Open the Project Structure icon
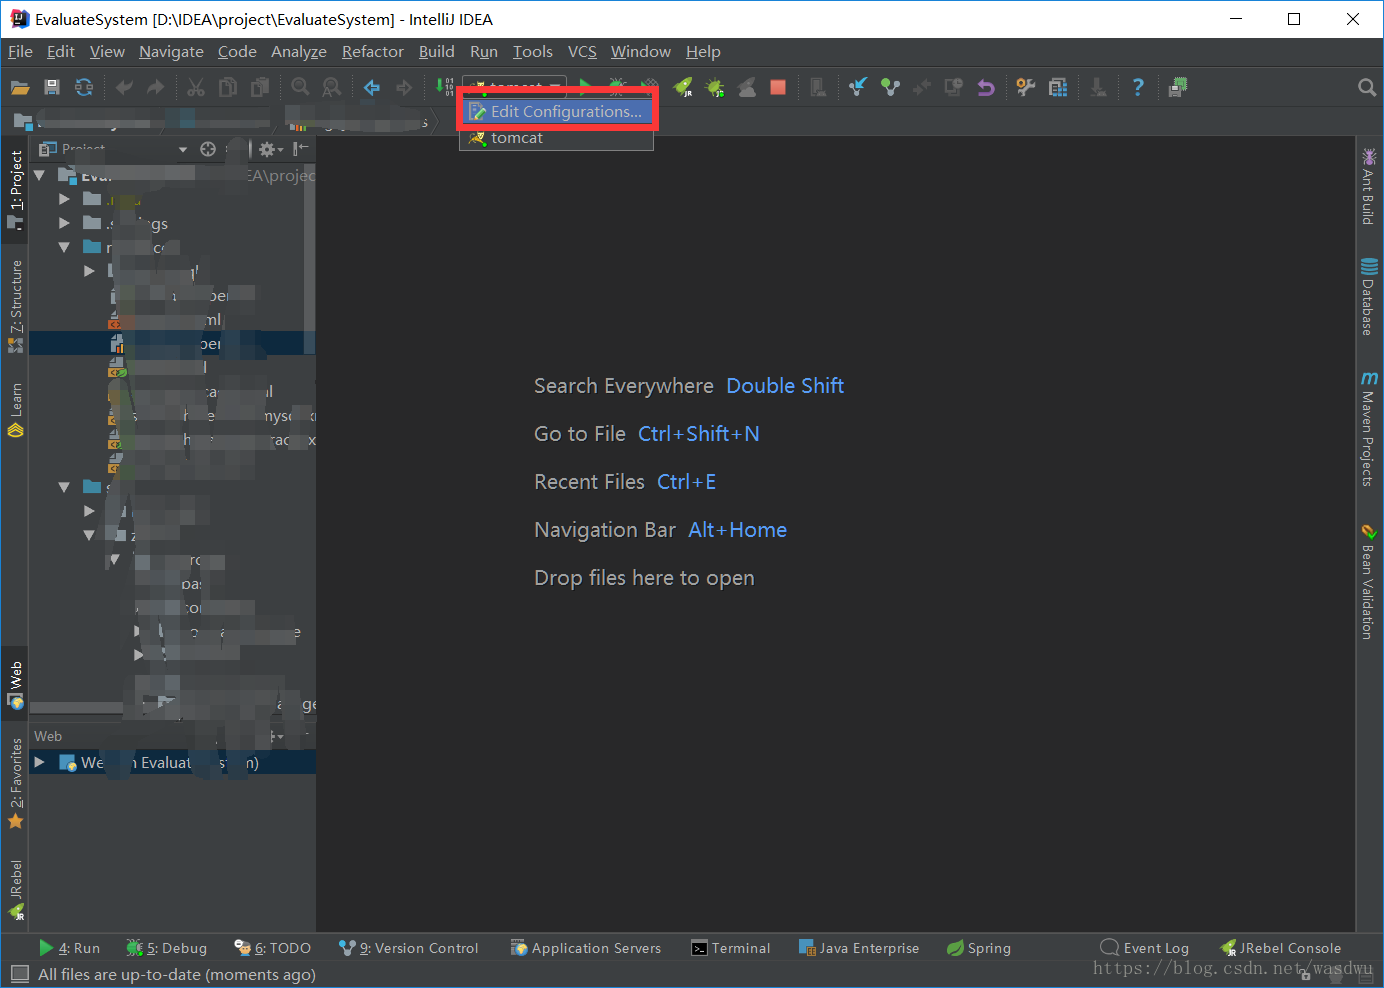Screen dimensions: 1384x988 click(1058, 88)
